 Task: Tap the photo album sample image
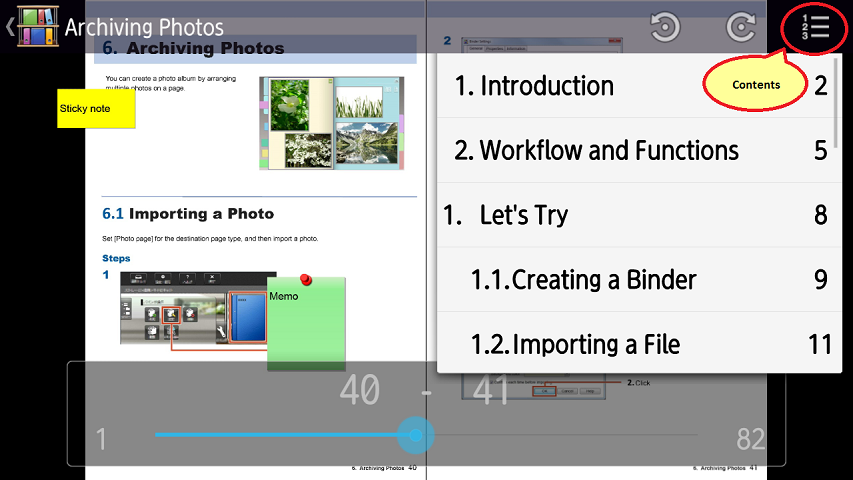[332, 123]
